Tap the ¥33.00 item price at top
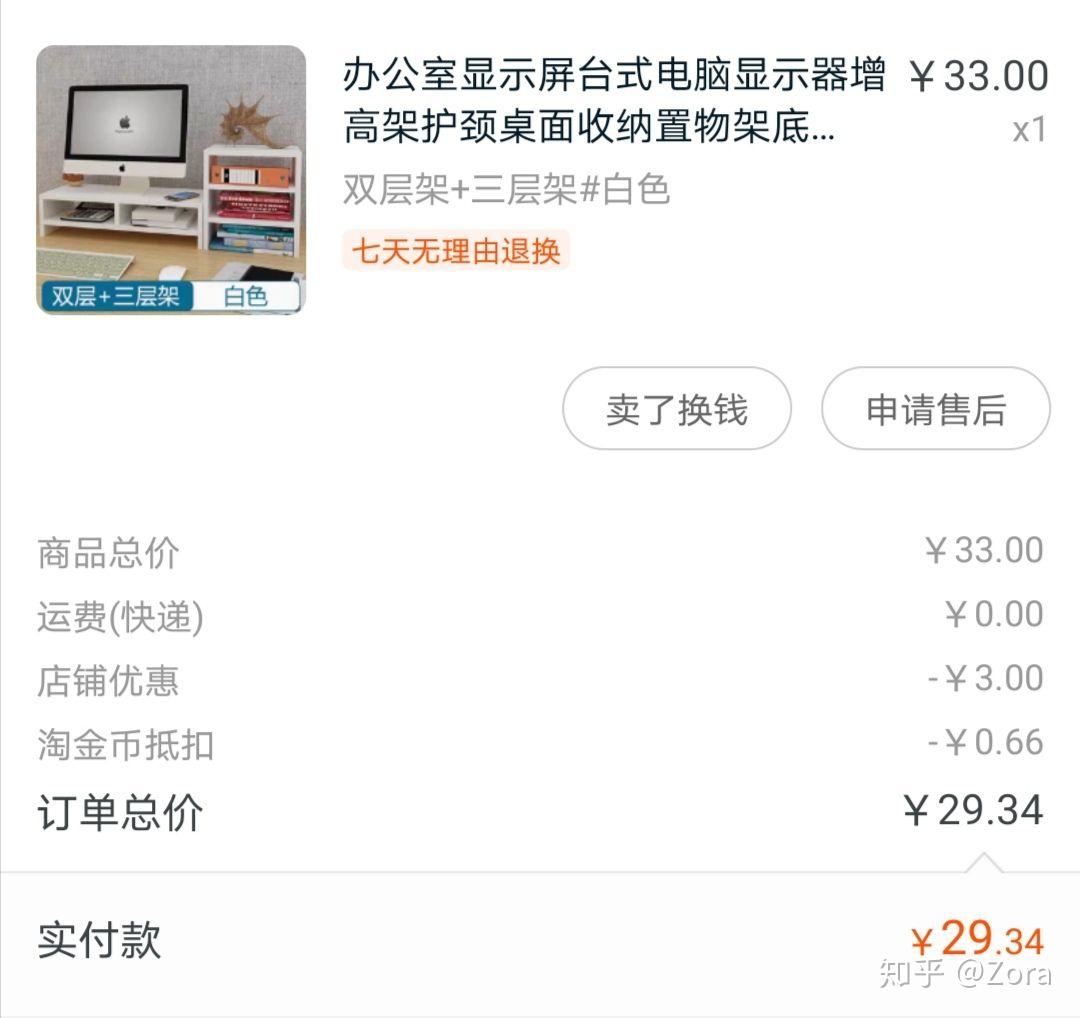Viewport: 1080px width, 1018px height. (978, 75)
